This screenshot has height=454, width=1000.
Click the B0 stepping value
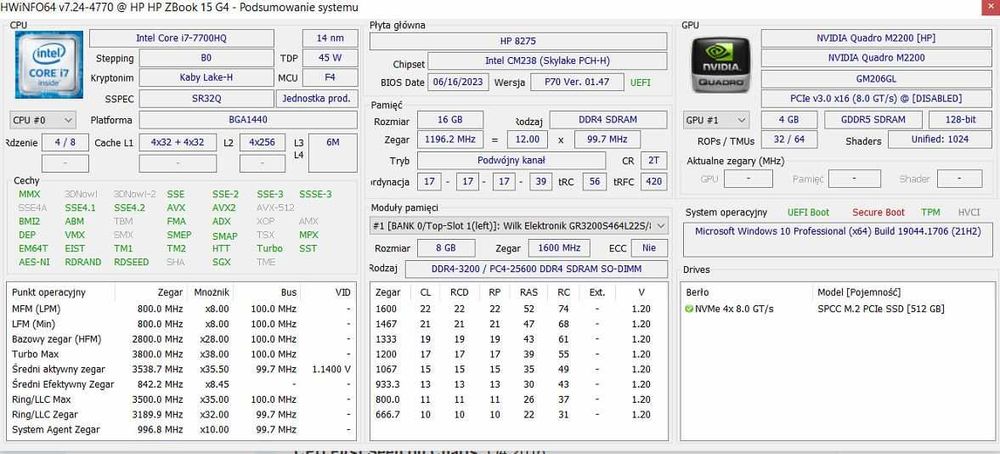[205, 58]
